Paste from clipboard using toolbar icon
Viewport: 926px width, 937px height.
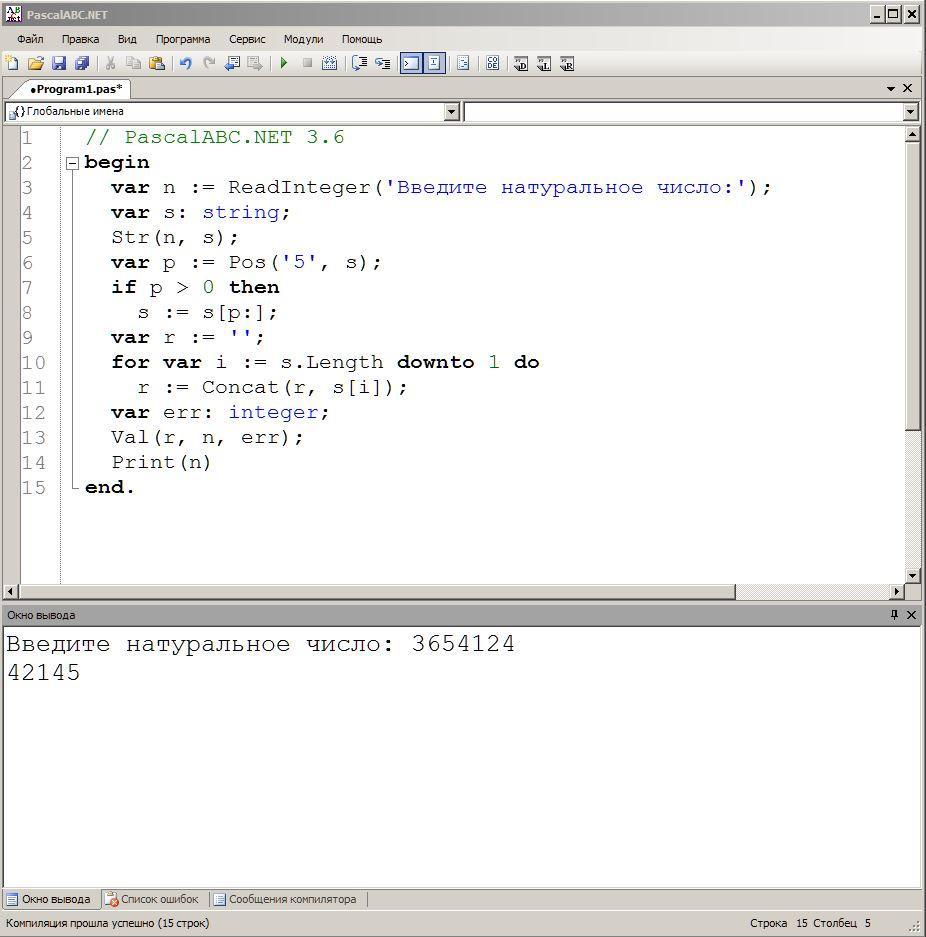157,63
